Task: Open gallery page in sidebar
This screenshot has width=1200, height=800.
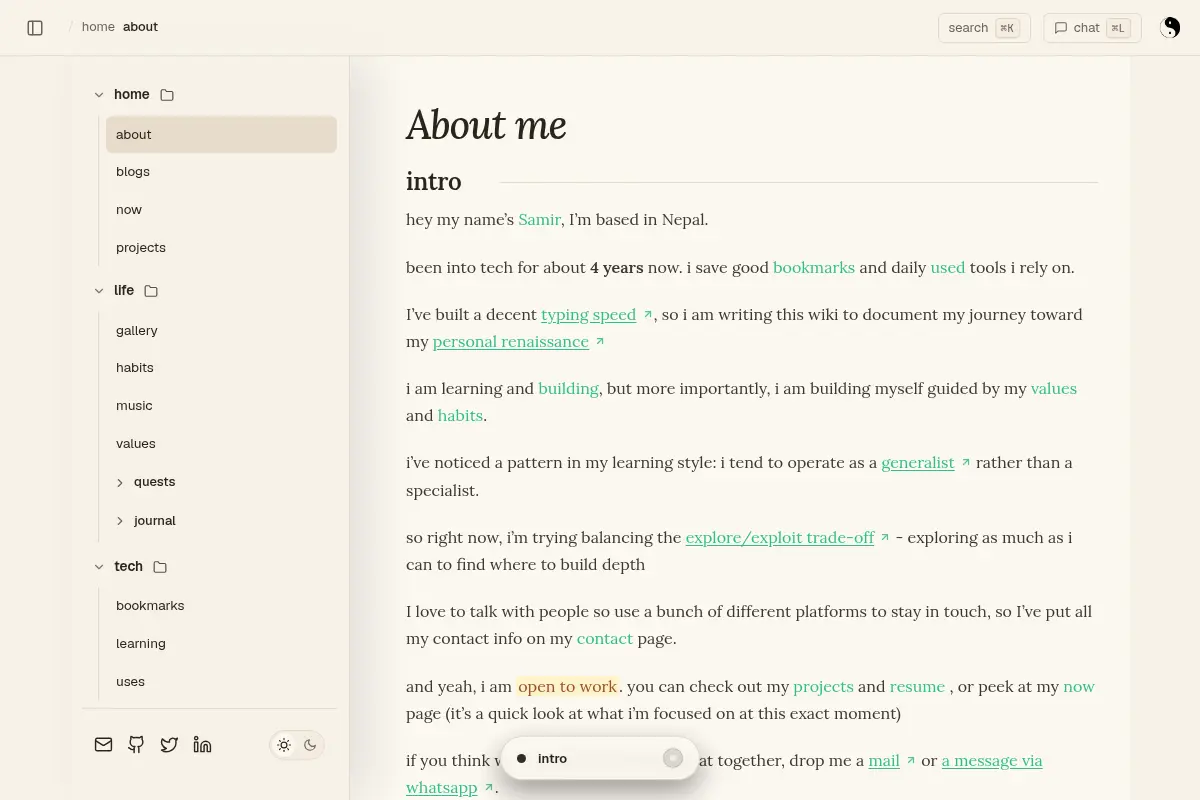Action: (x=221, y=331)
